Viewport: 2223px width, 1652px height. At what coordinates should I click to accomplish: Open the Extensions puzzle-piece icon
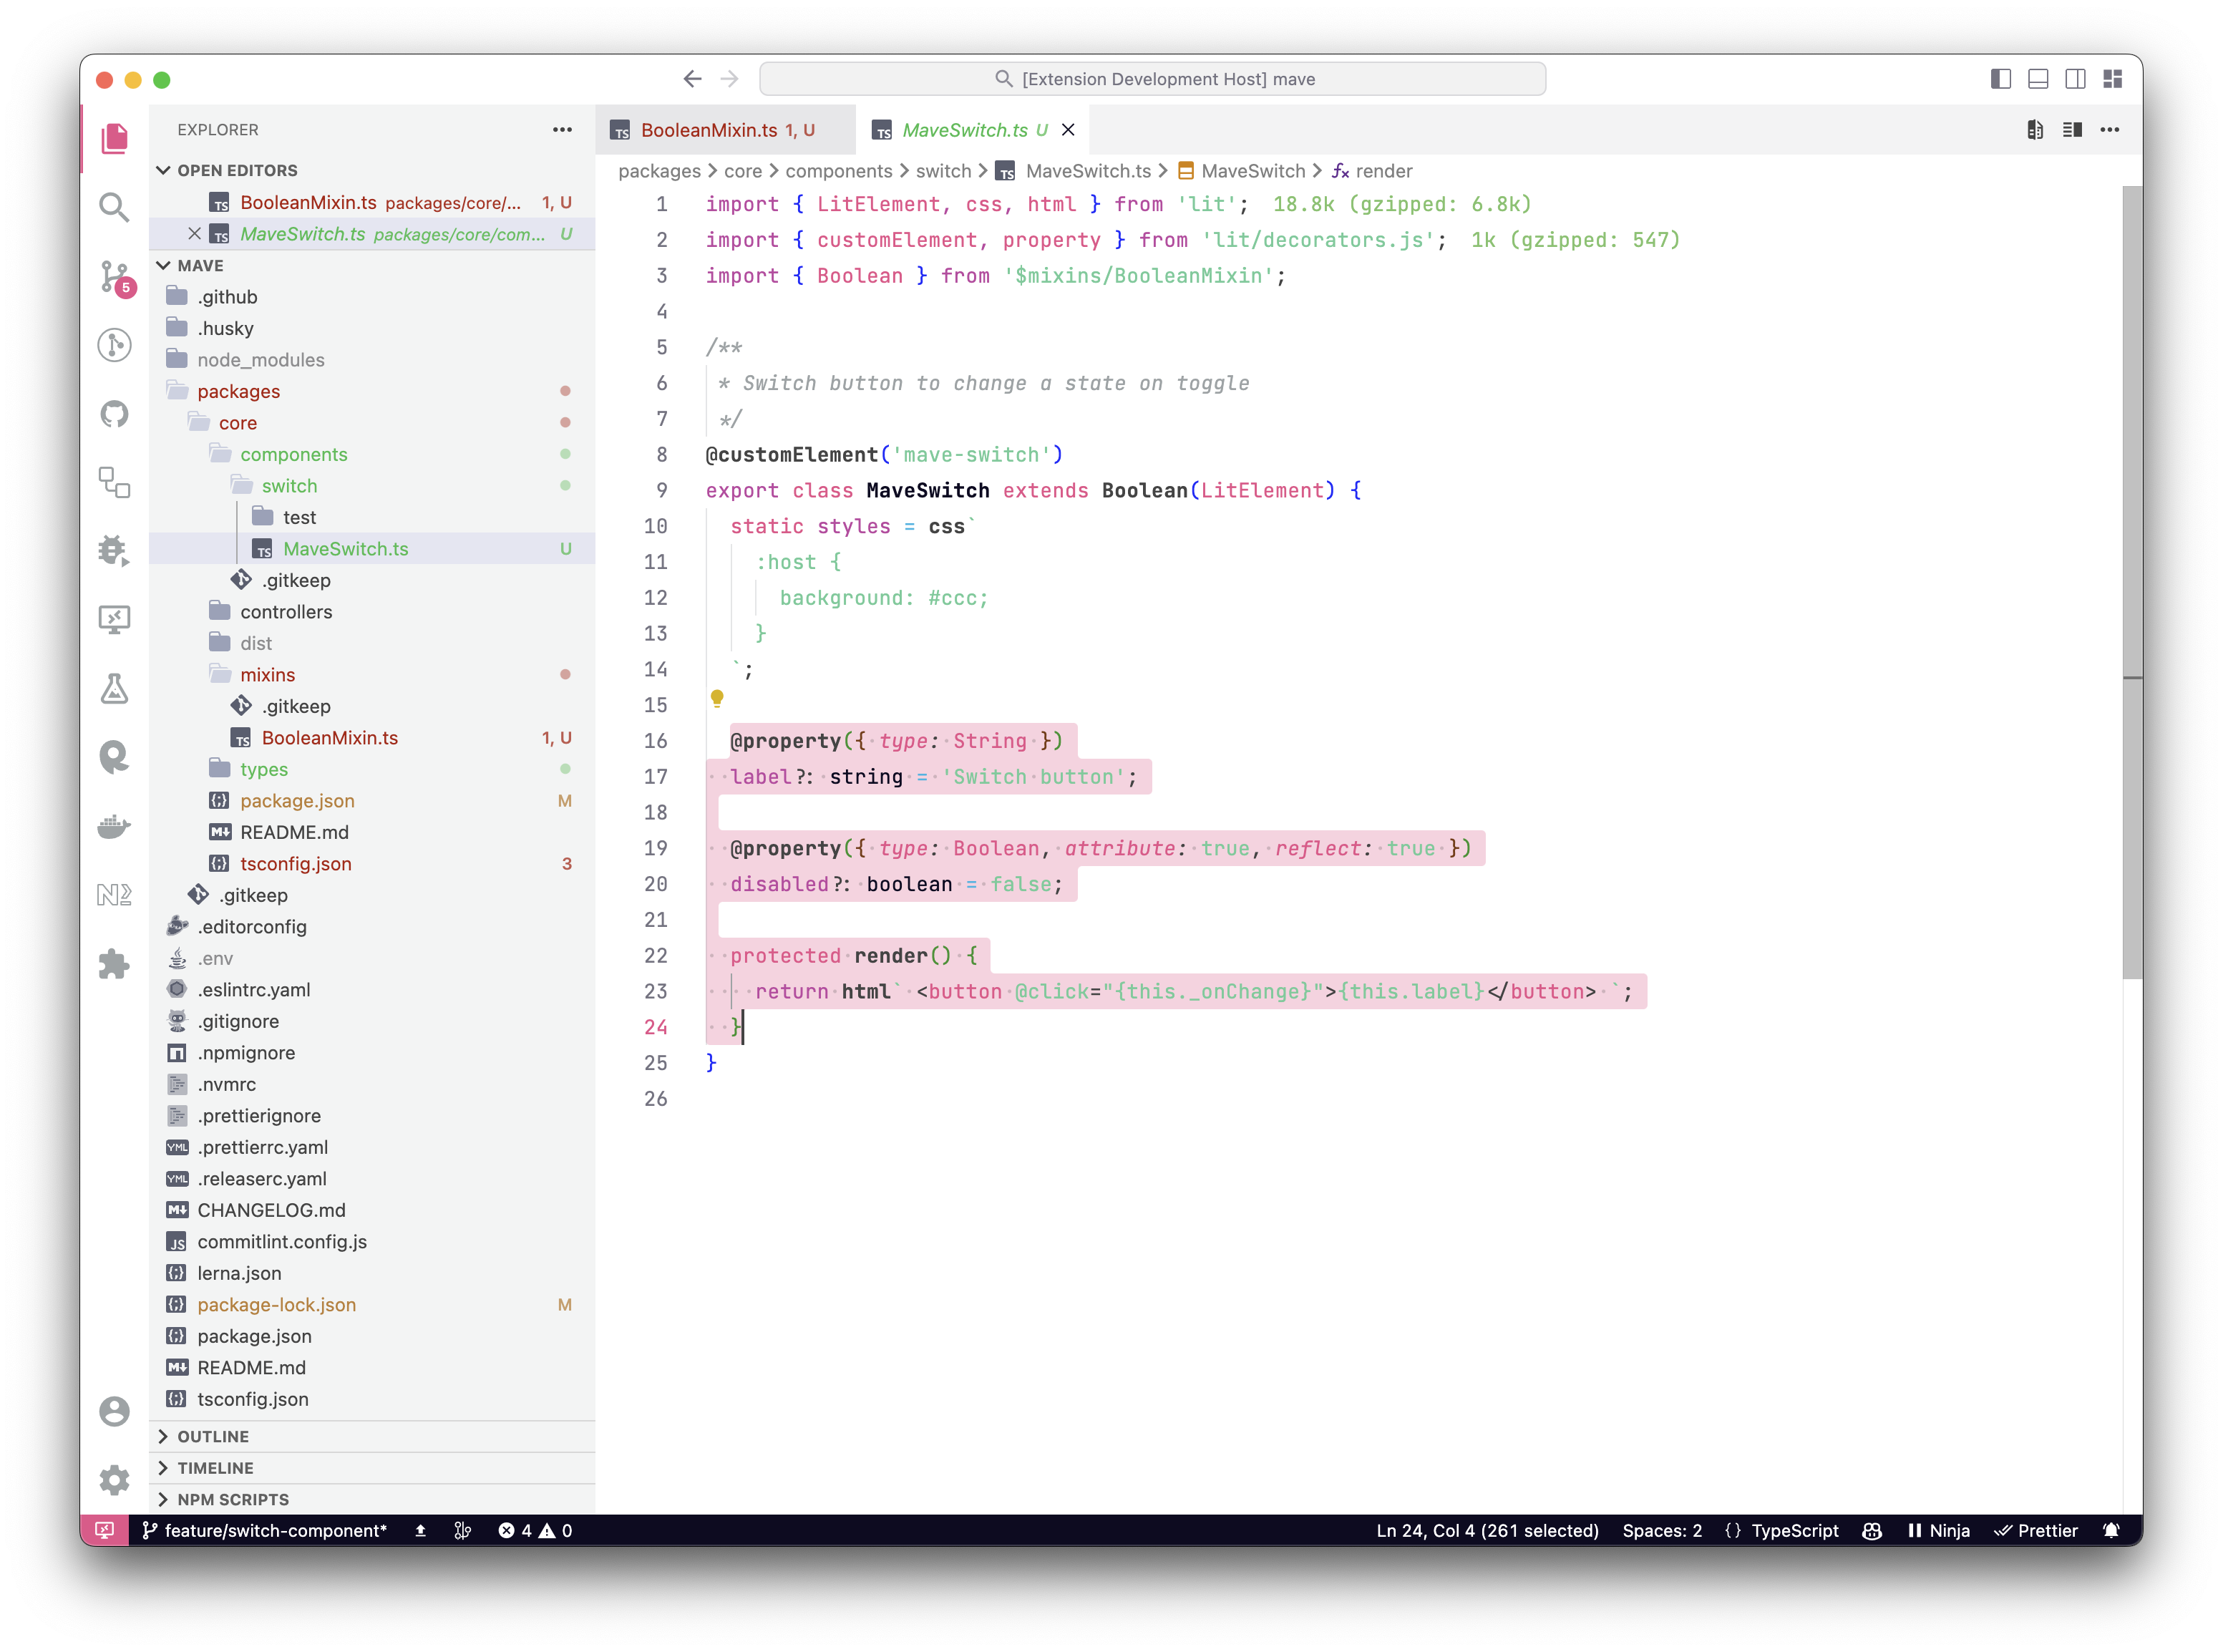115,964
